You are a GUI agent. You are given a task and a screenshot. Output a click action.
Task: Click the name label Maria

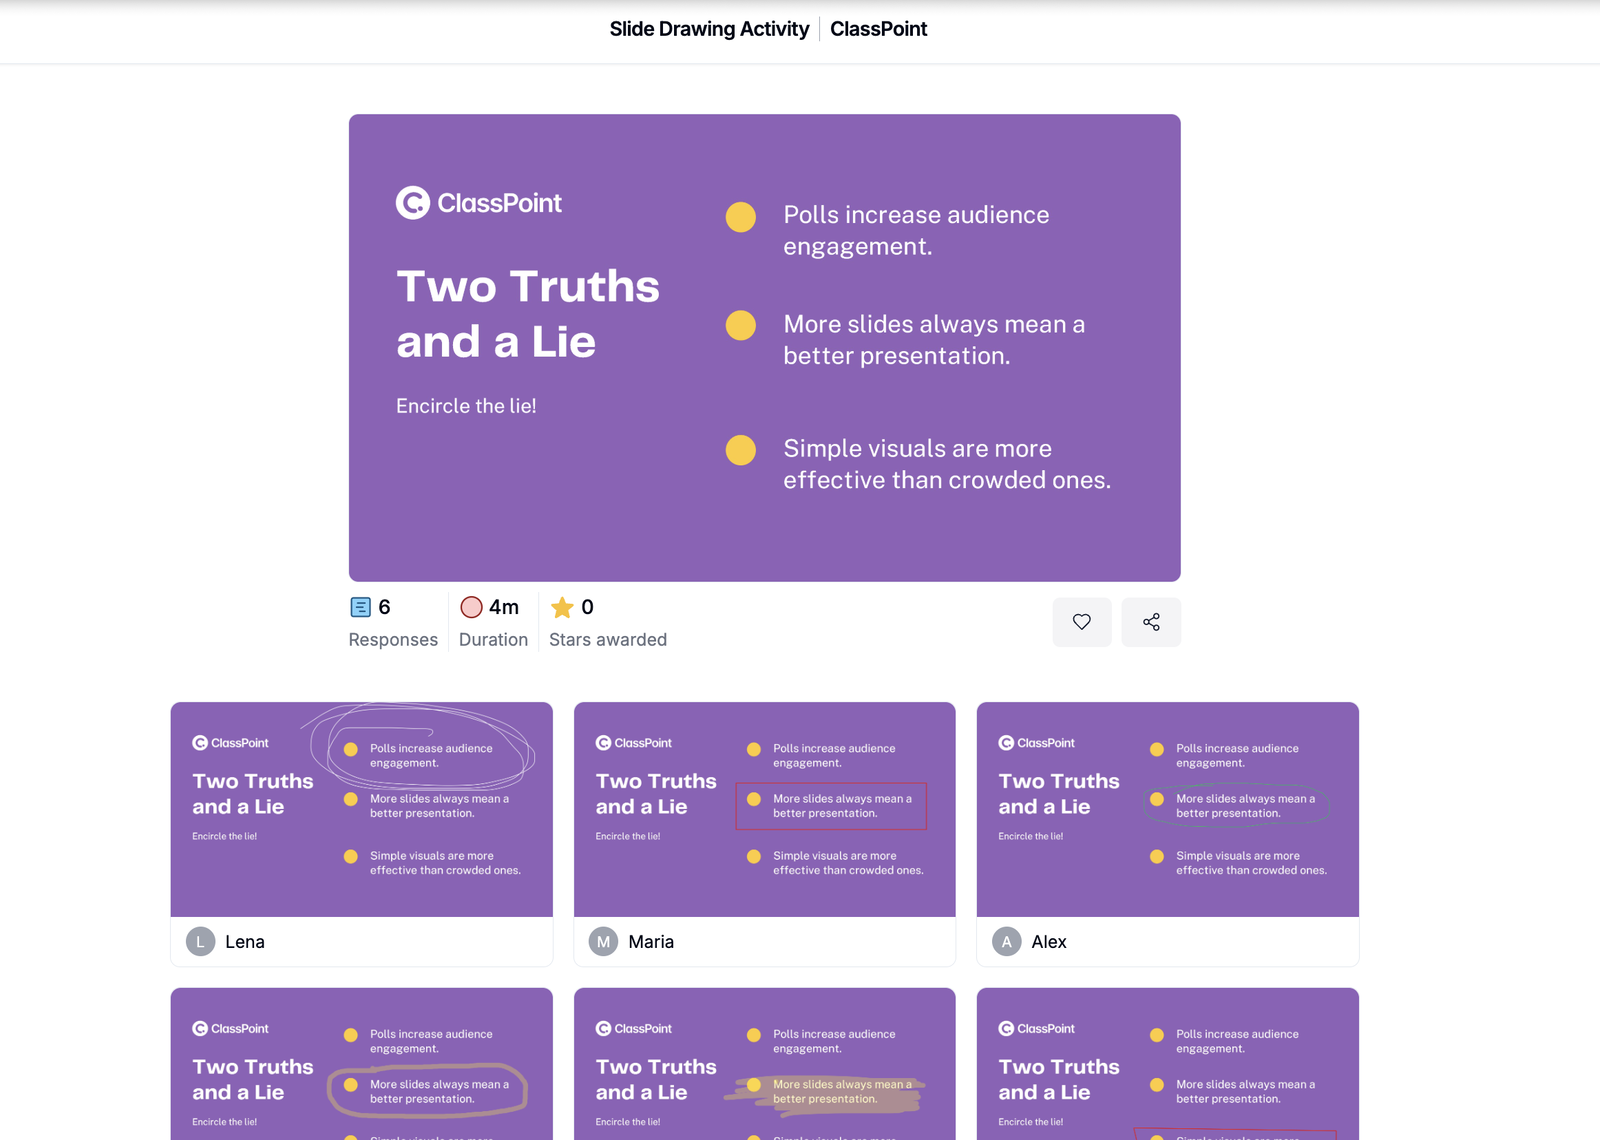click(x=651, y=942)
